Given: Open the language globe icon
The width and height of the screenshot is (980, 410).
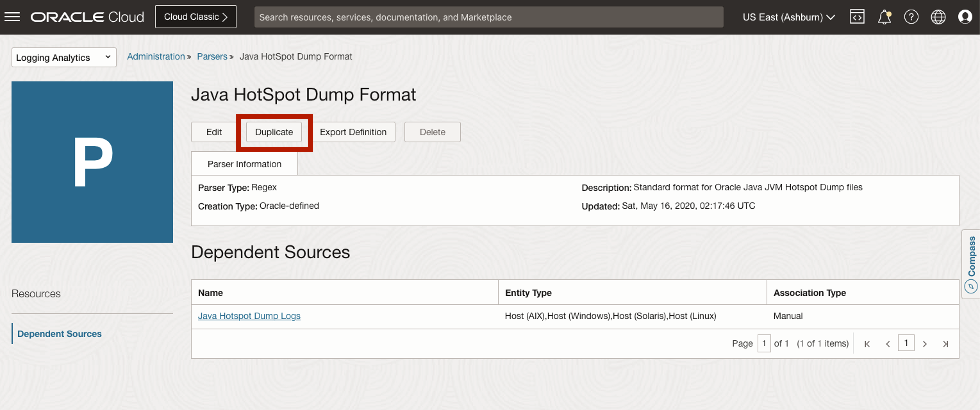Looking at the screenshot, I should coord(938,17).
